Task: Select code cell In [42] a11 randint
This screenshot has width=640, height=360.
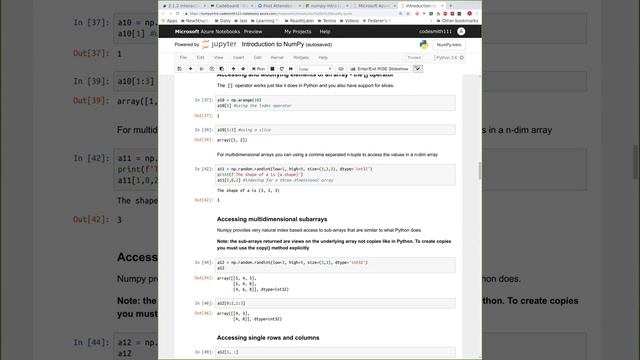Action: coord(335,175)
